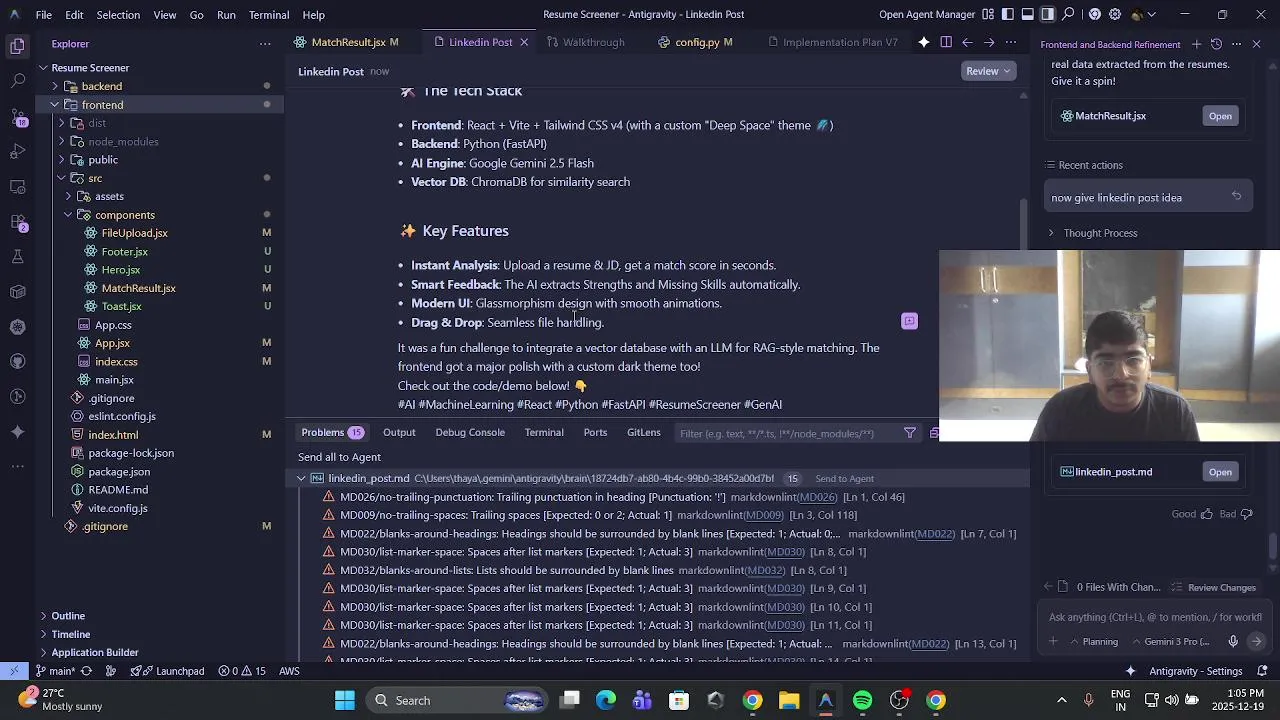
Task: Navigate forward with right arrow in editor toolbar
Action: (989, 42)
